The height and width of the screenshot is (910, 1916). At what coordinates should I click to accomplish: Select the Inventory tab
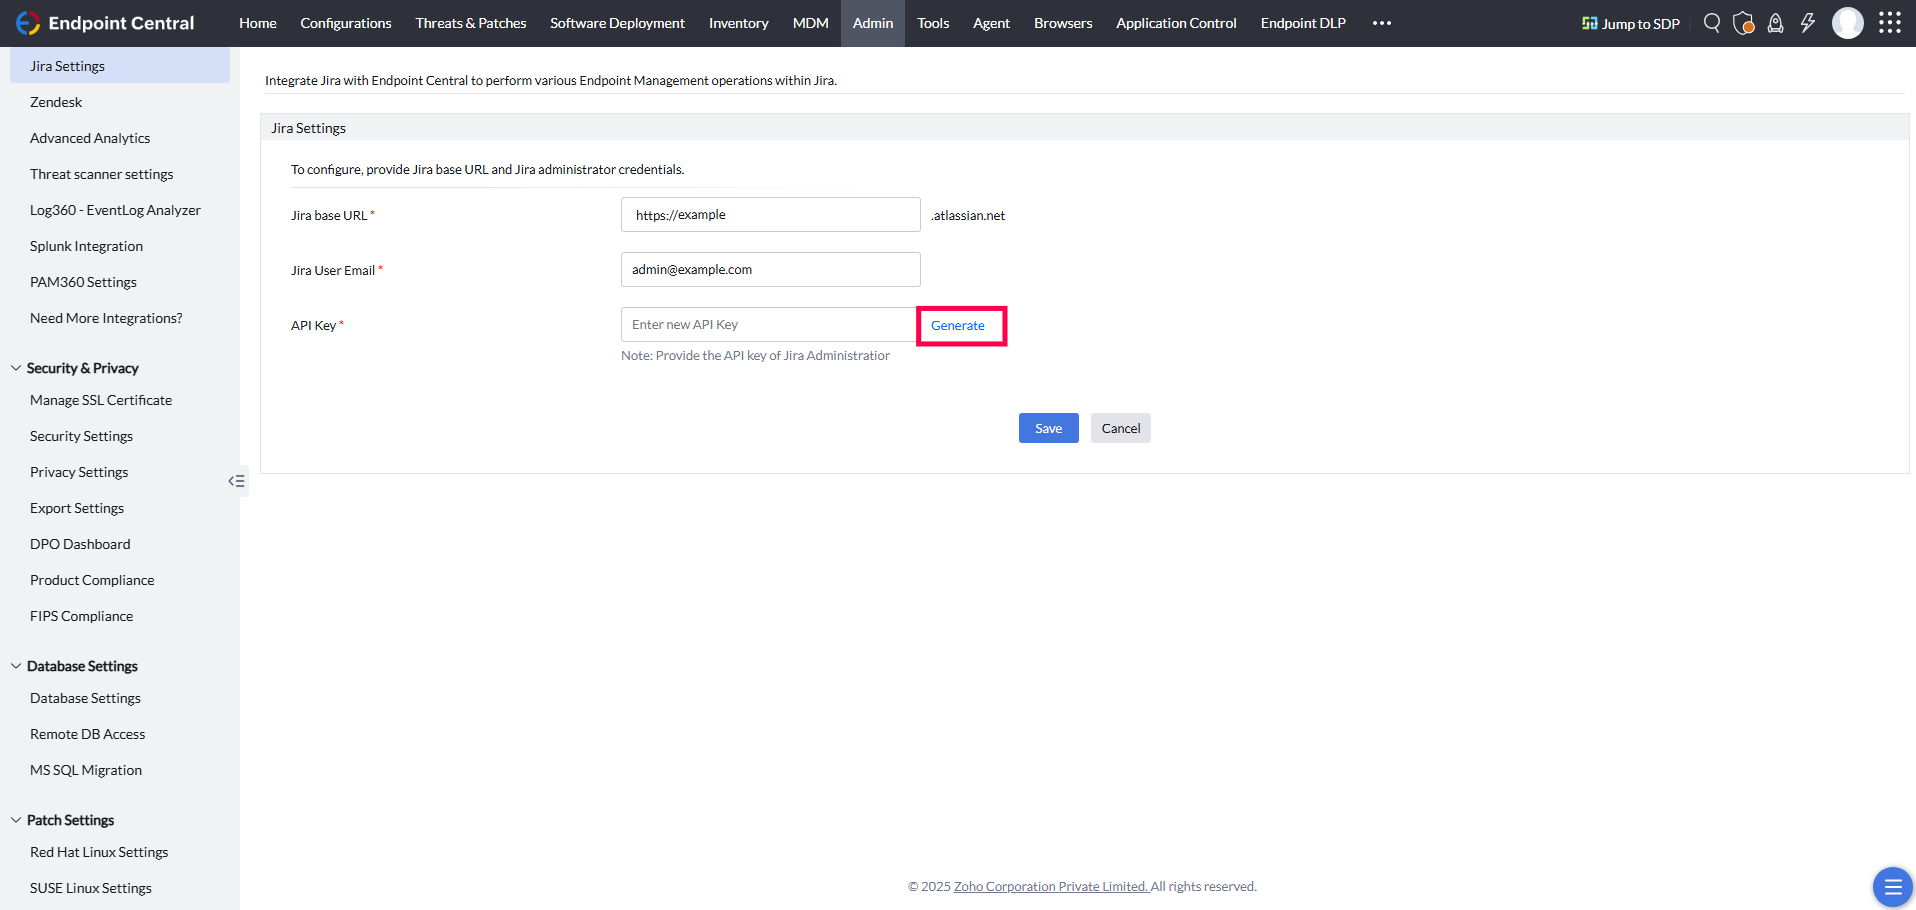[739, 23]
